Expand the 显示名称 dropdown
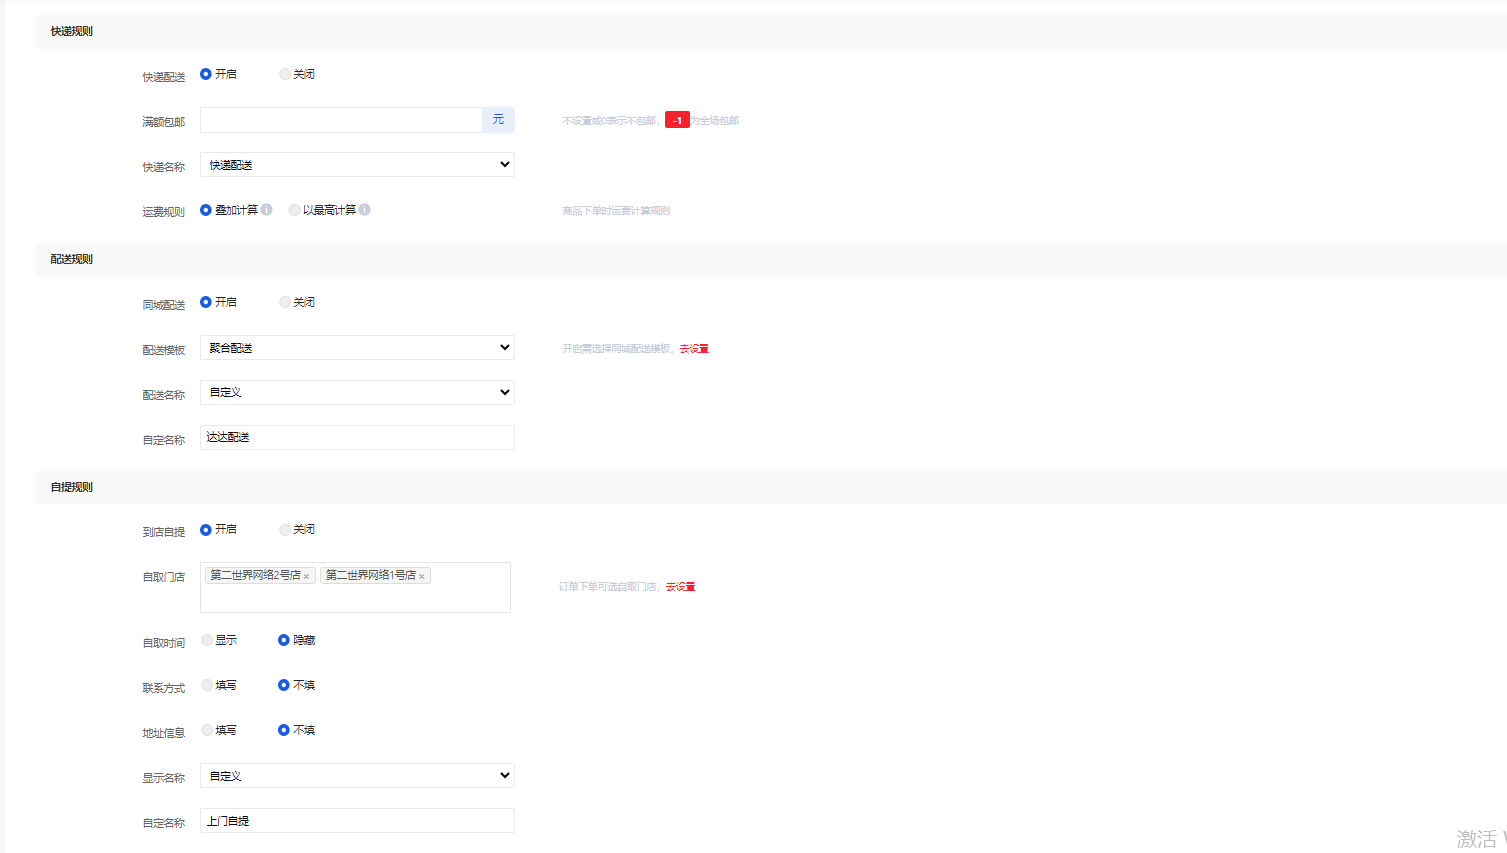 (357, 776)
